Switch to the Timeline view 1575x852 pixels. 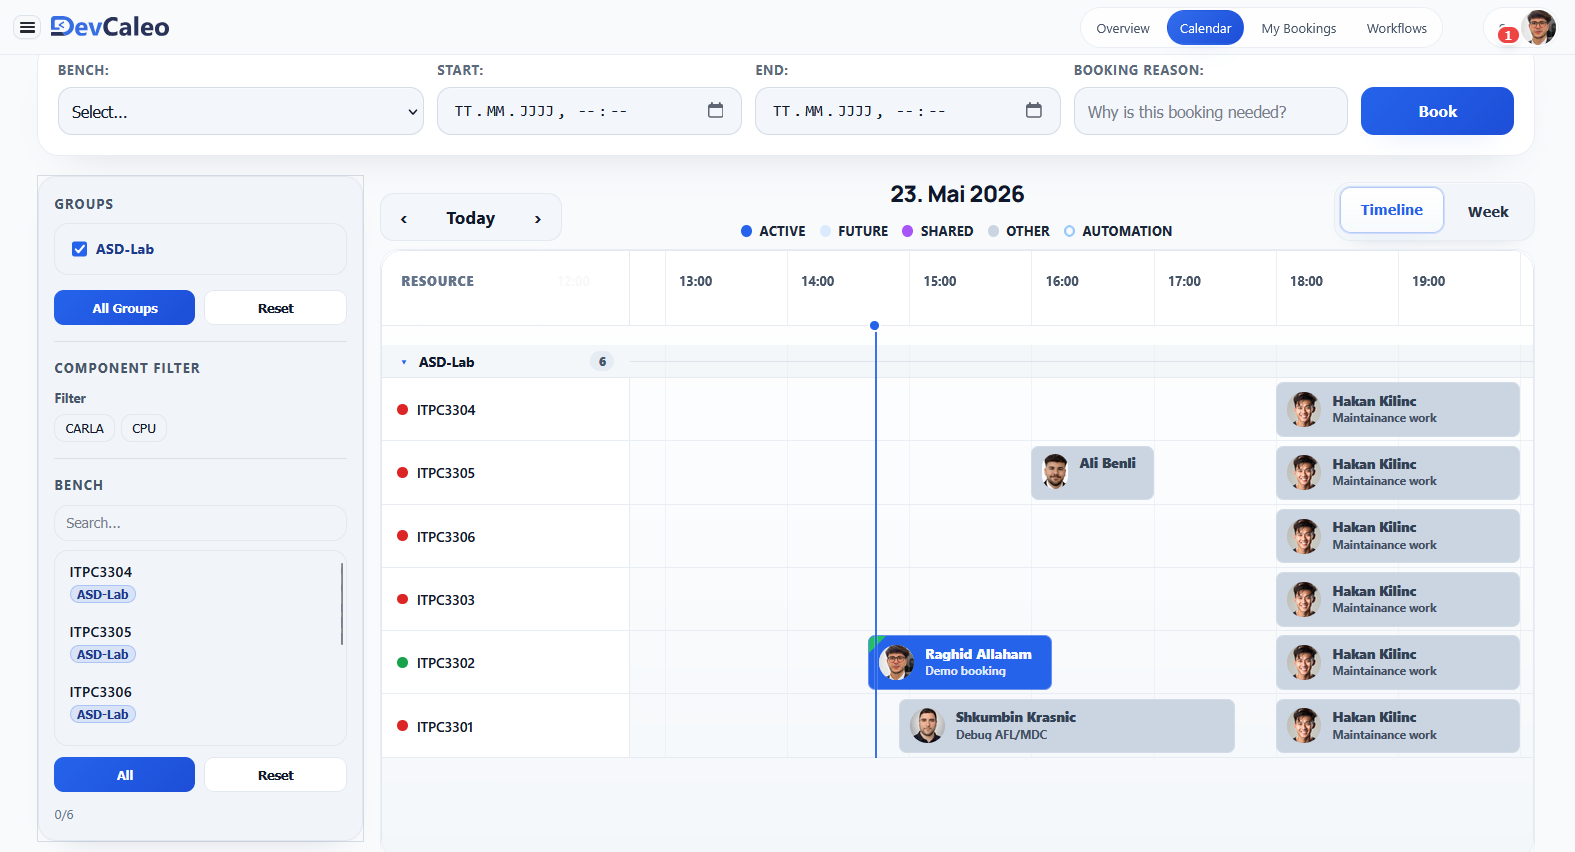(x=1391, y=210)
